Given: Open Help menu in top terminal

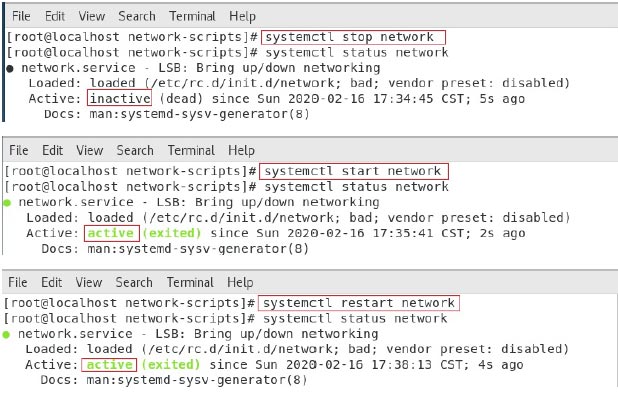Looking at the screenshot, I should (x=242, y=17).
